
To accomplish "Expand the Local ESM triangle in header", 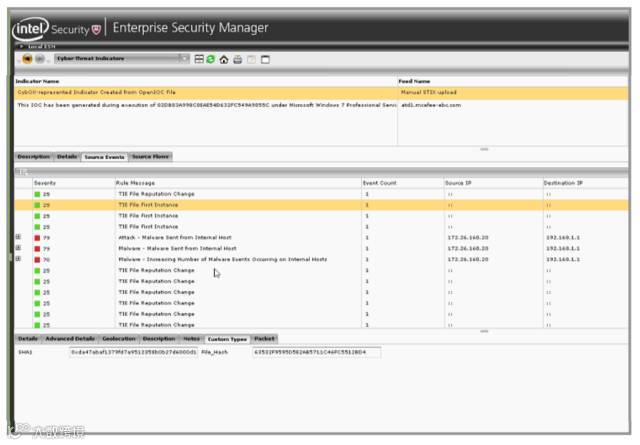I will pyautogui.click(x=21, y=47).
